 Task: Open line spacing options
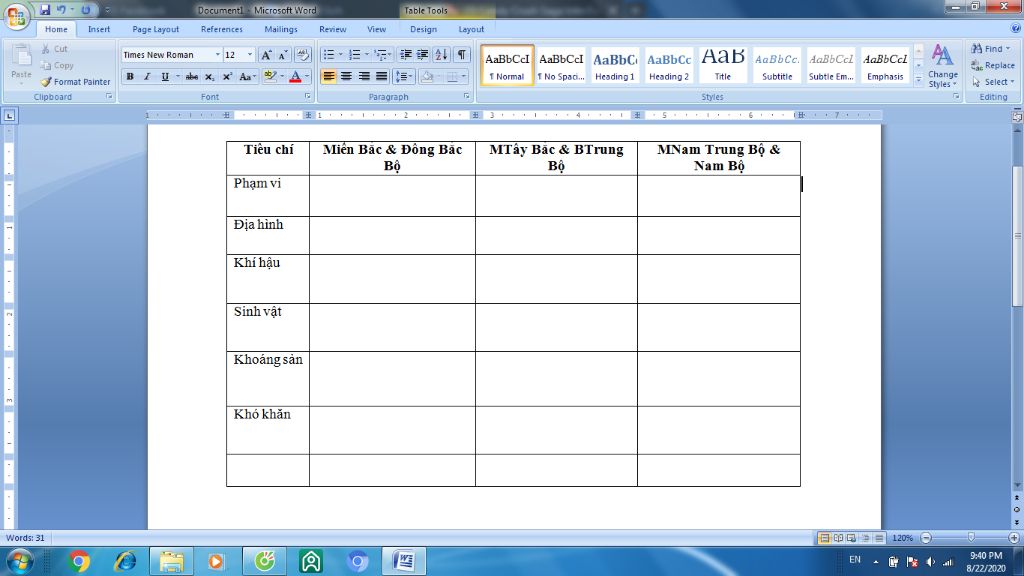[x=404, y=76]
